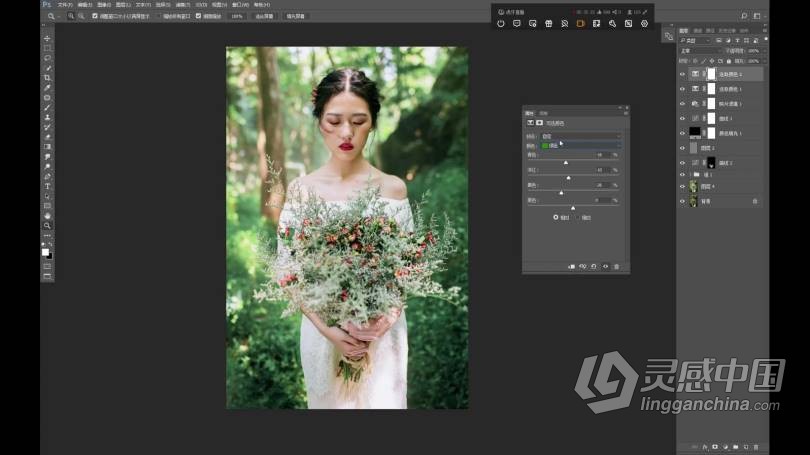This screenshot has height=455, width=810.
Task: Open the layer Fill dropdown
Action: [x=764, y=61]
